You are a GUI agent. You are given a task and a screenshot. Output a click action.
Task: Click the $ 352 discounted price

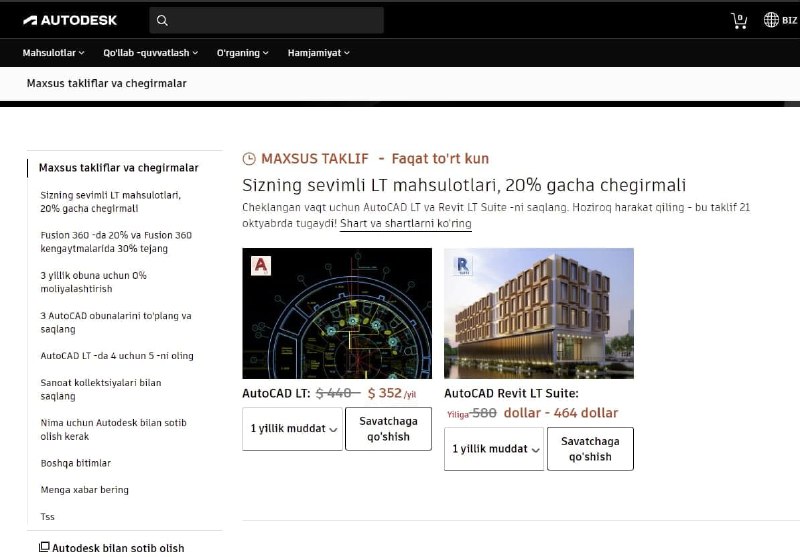(385, 393)
